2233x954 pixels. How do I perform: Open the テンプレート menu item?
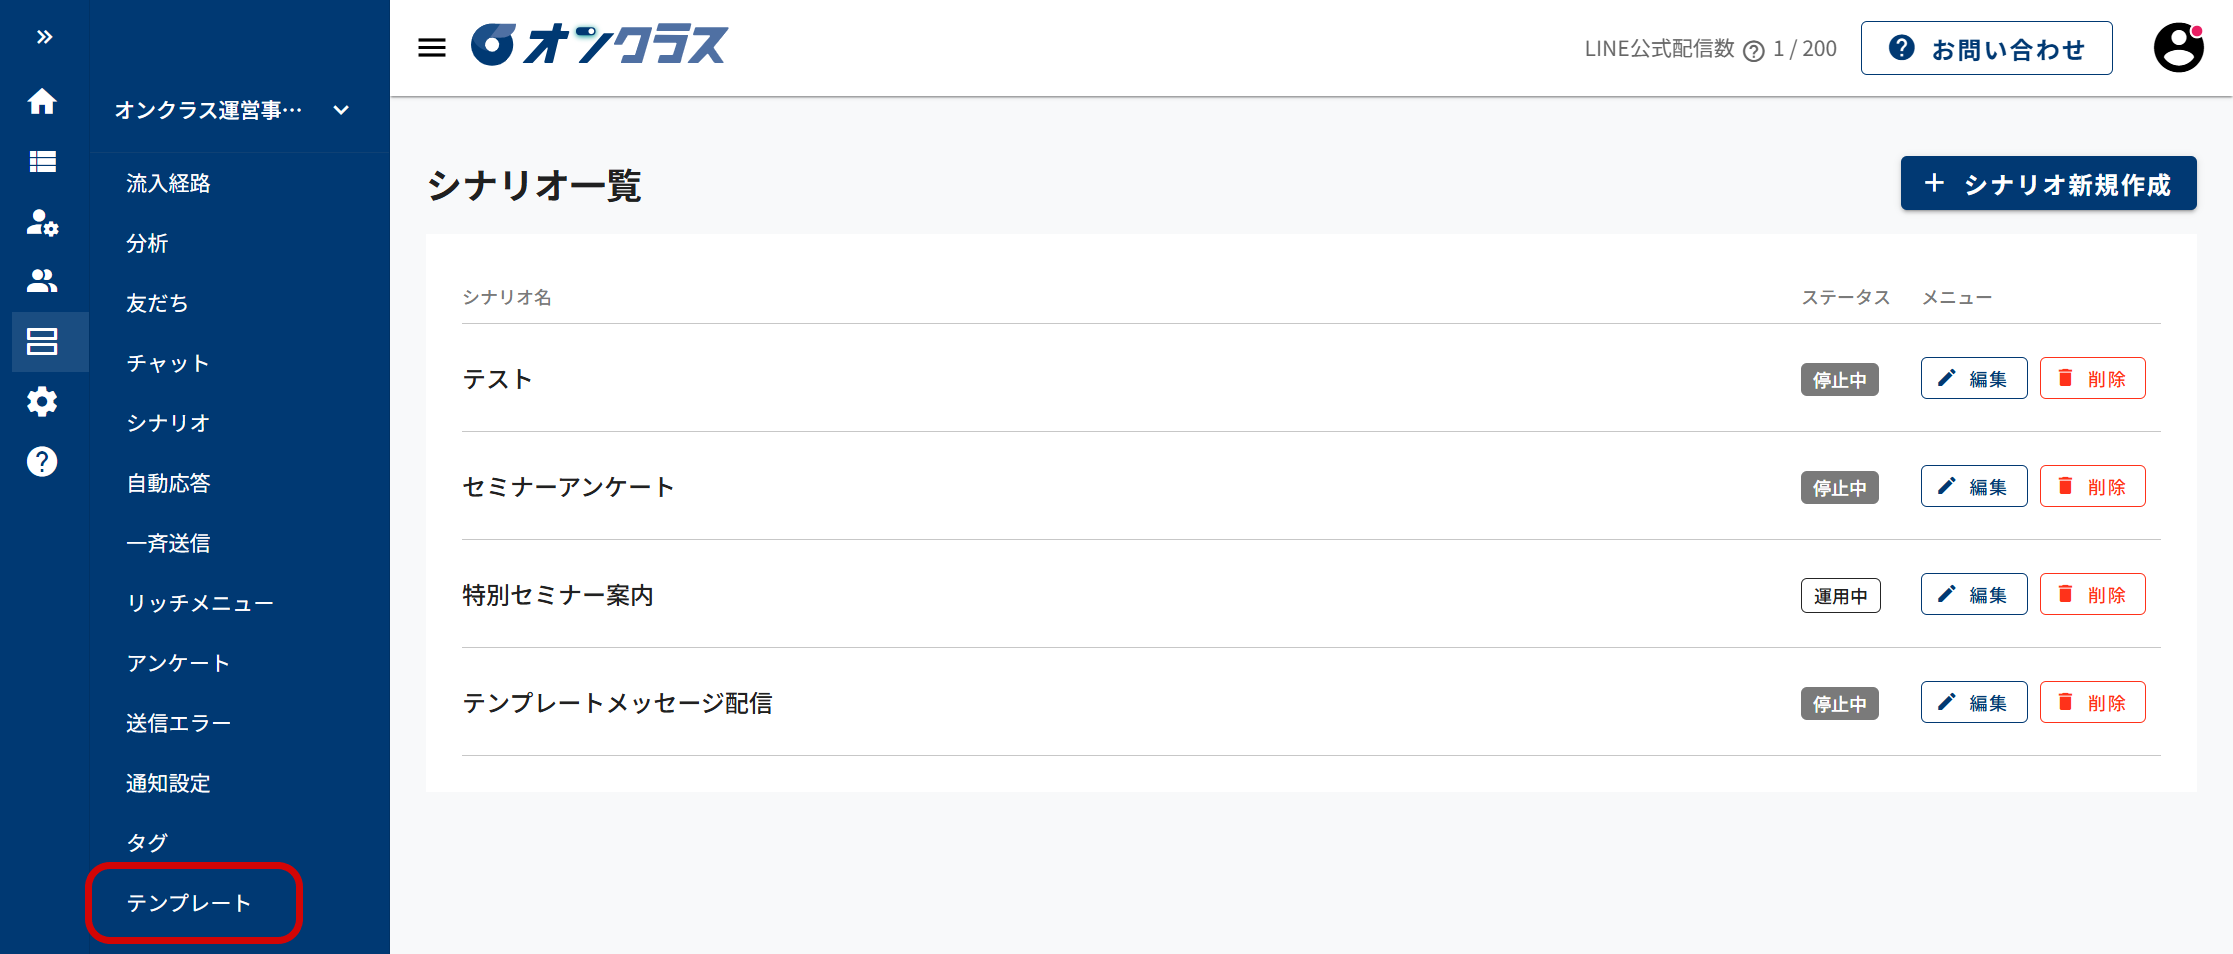(189, 903)
